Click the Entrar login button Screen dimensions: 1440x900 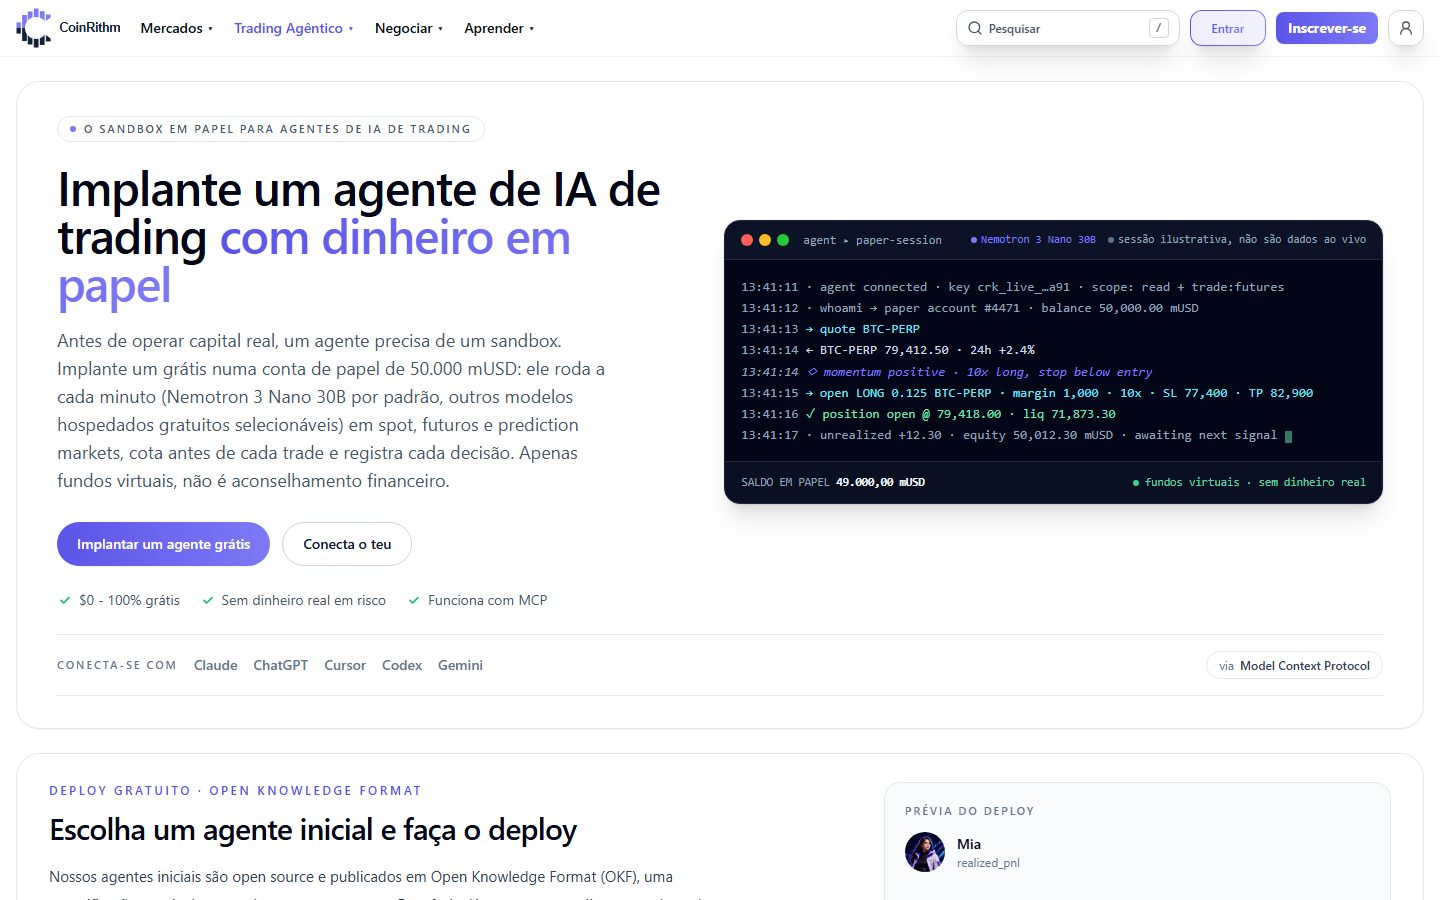tap(1227, 28)
